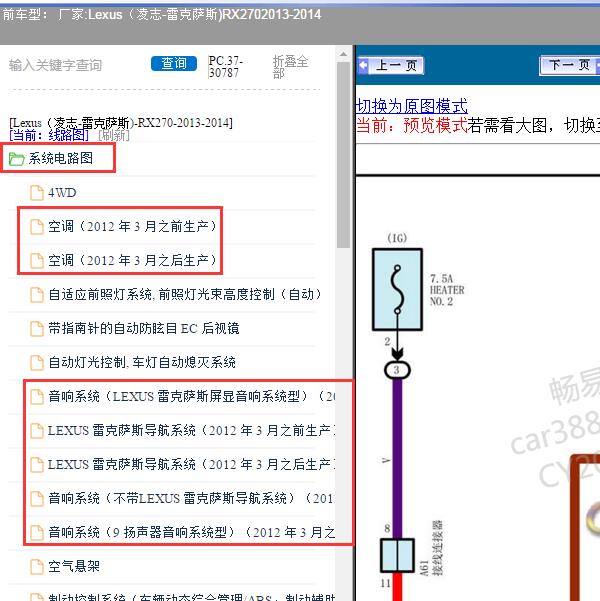Open 自适应前照灯系统 entry
This screenshot has height=601, width=600.
185,294
